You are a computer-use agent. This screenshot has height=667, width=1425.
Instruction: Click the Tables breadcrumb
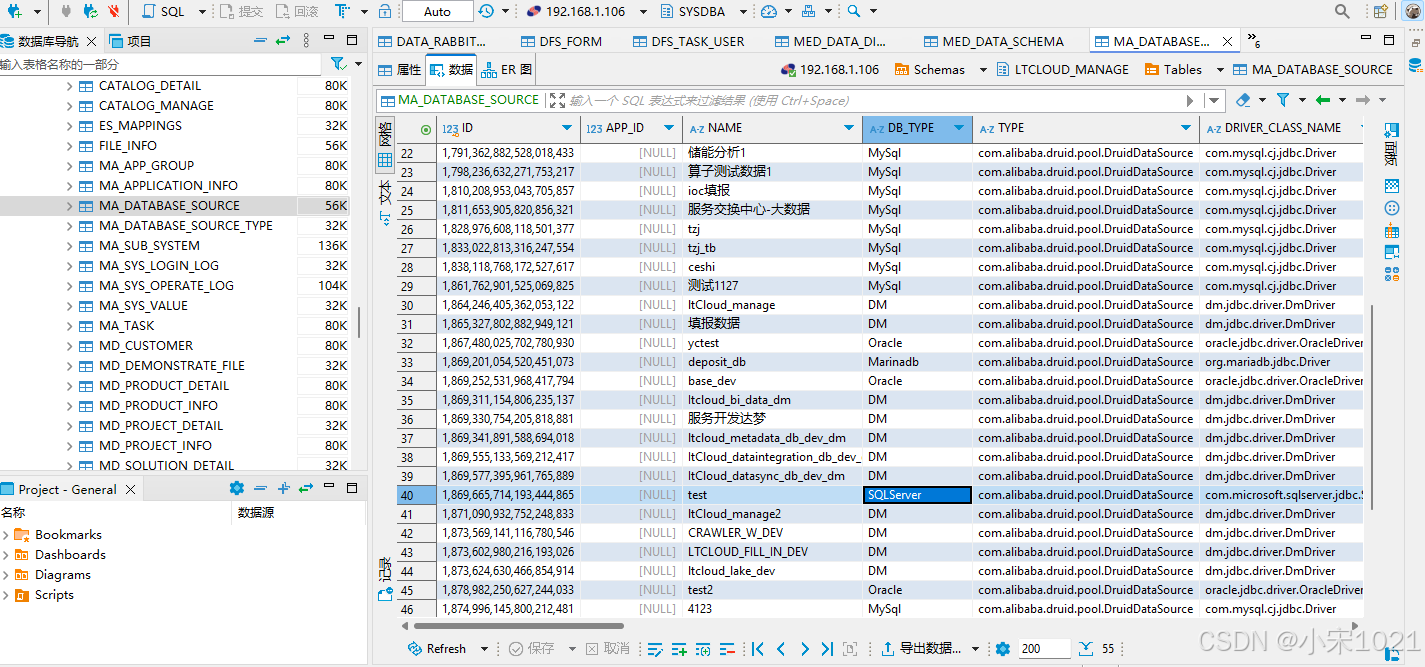(x=1173, y=69)
